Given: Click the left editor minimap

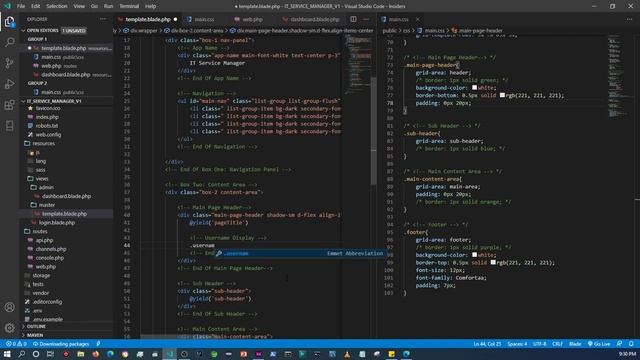Looking at the screenshot, I should click(358, 65).
